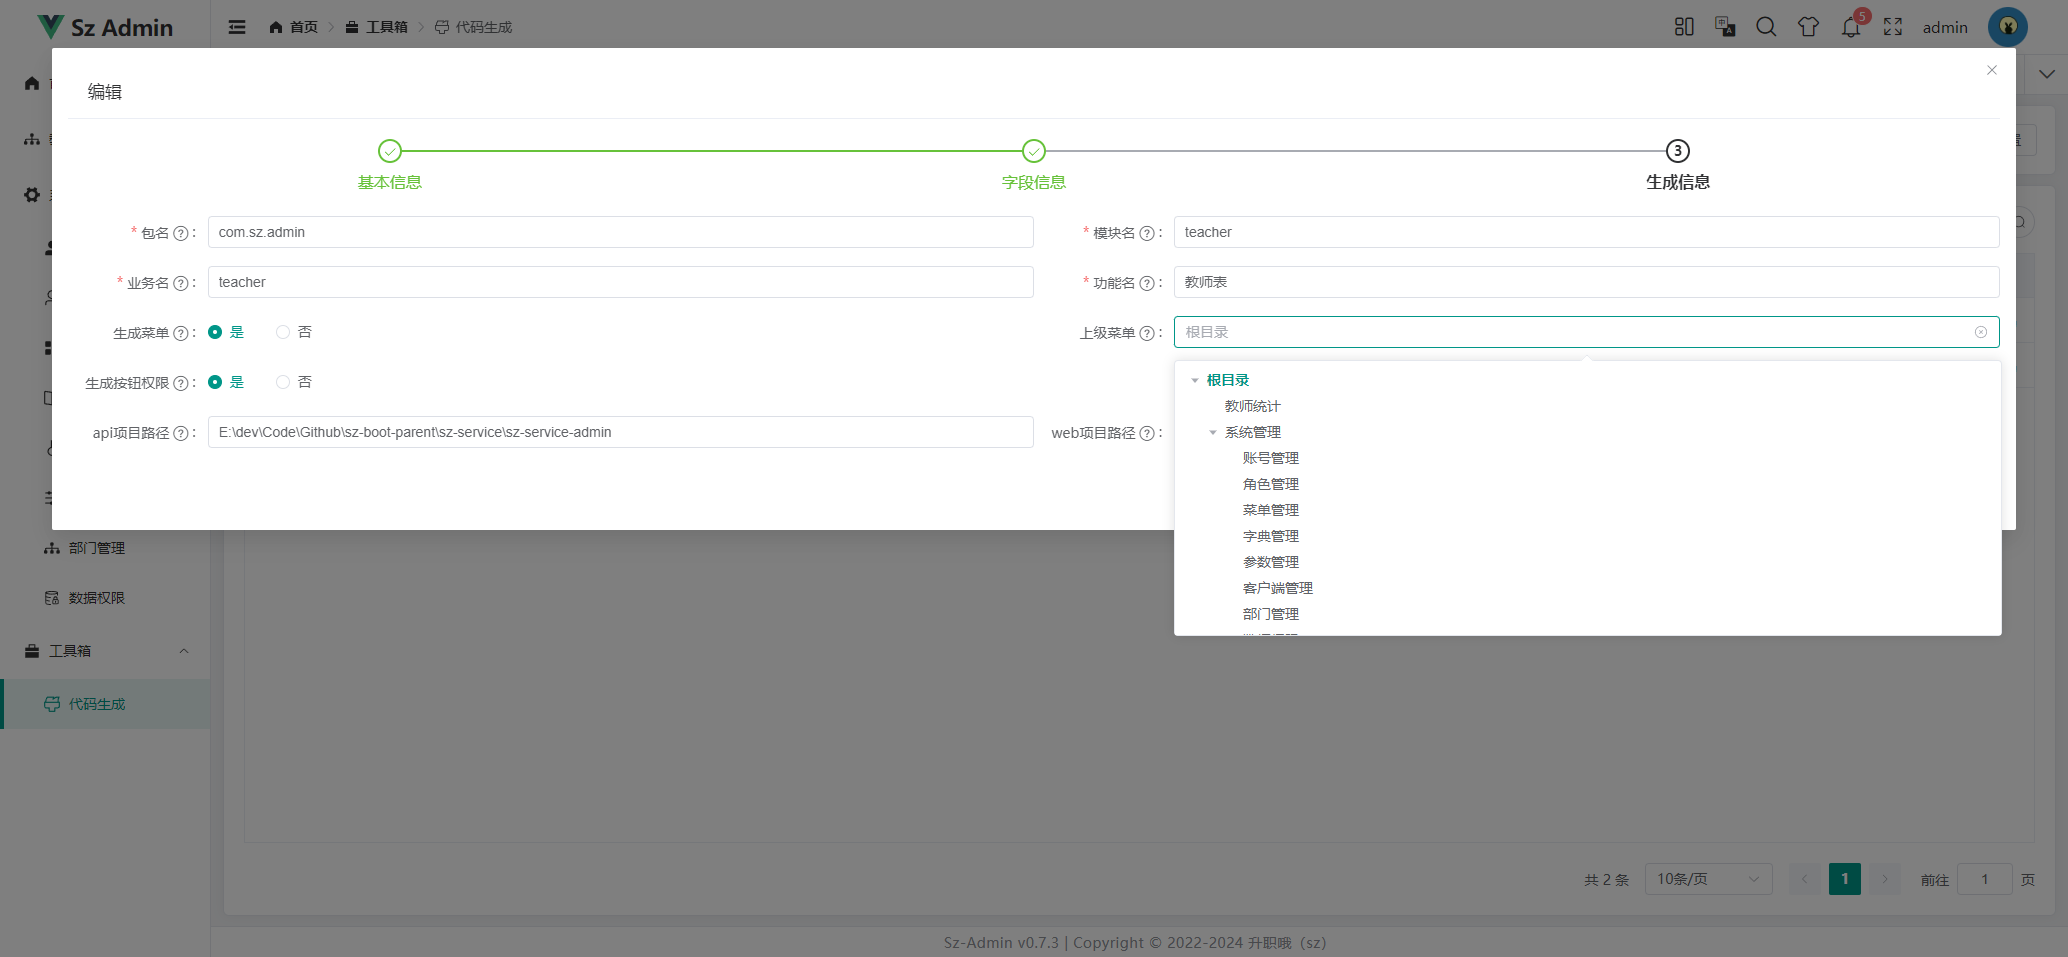Select 角色管理 in the tree
Image resolution: width=2068 pixels, height=957 pixels.
coord(1271,484)
